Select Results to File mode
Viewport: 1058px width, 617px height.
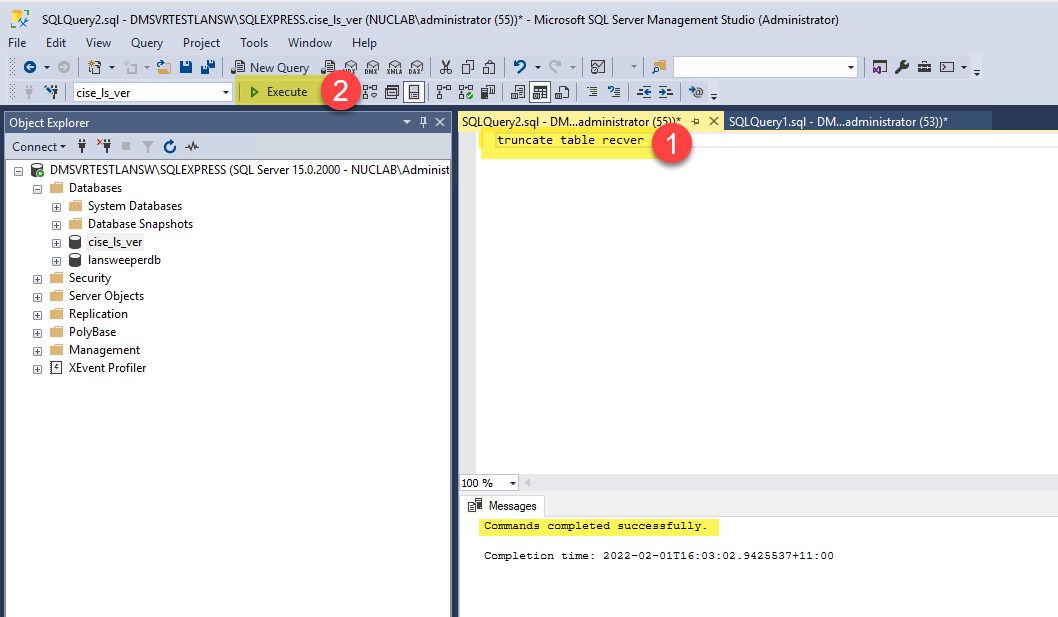pos(562,92)
